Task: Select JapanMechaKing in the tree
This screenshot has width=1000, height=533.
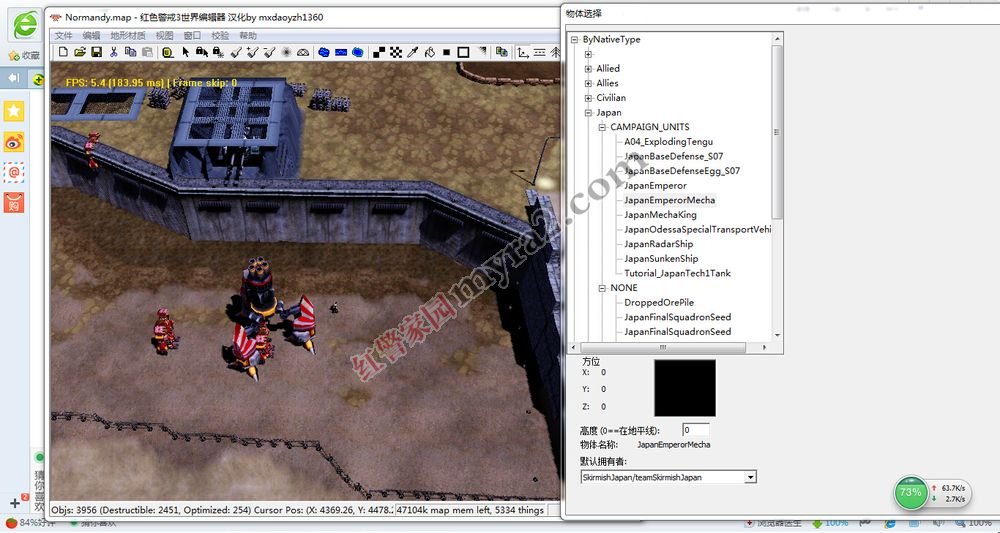Action: (x=660, y=215)
